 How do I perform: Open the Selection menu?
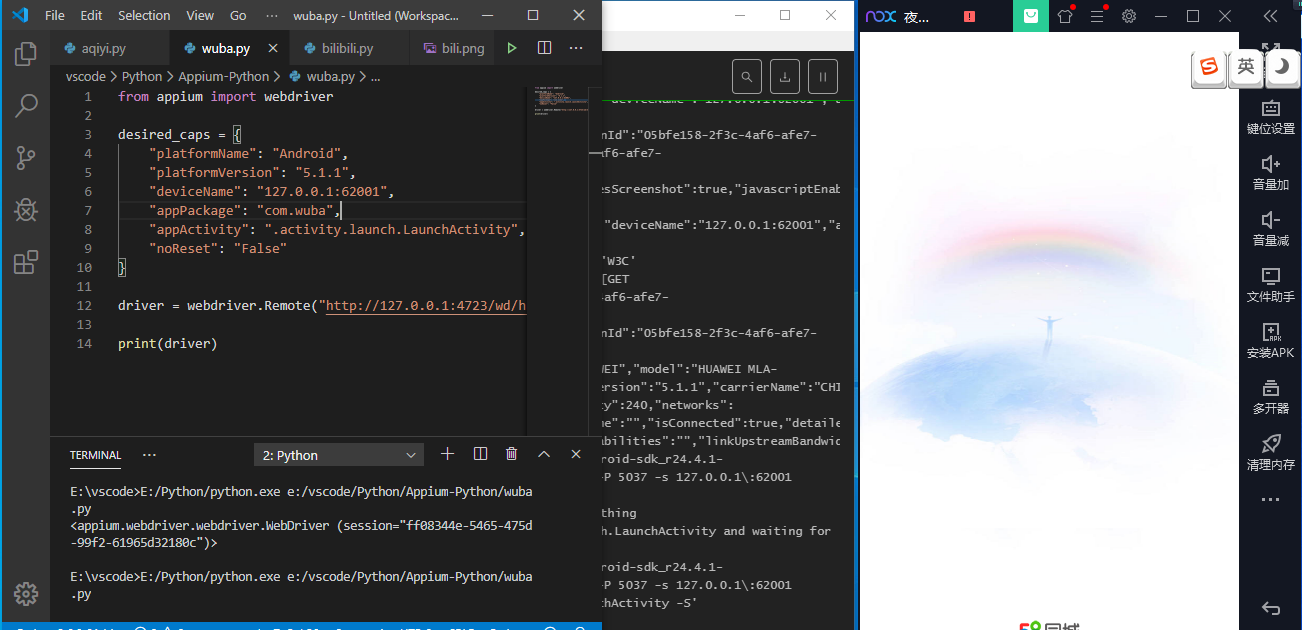point(144,16)
